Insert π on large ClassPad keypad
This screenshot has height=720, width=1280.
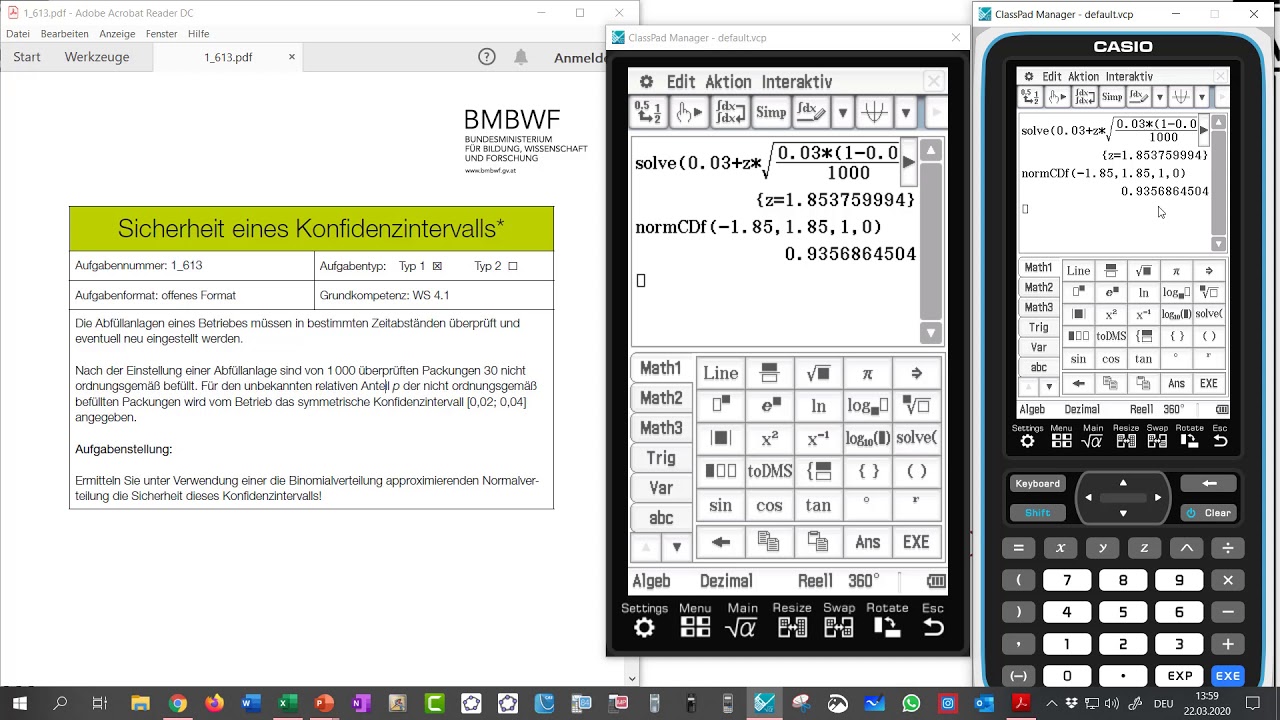pos(867,373)
